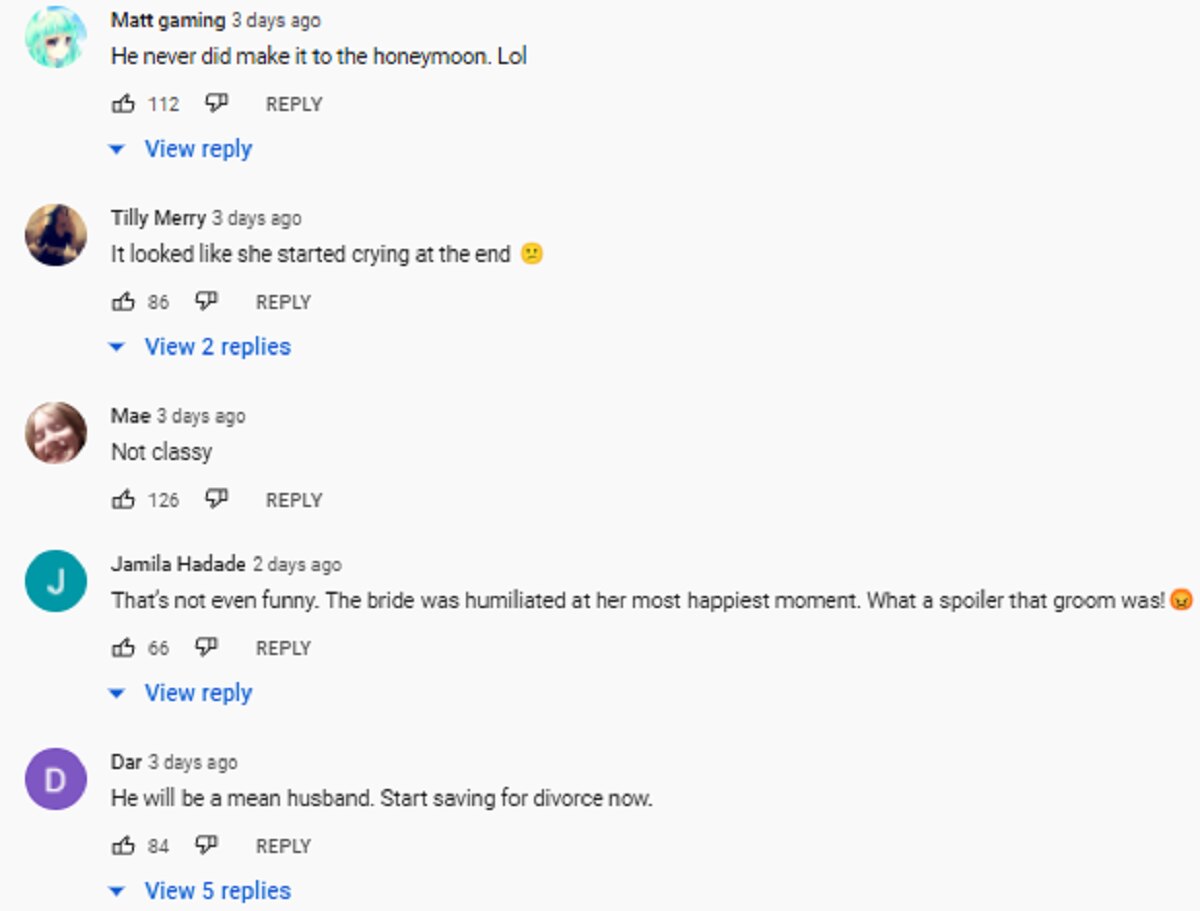Reply to Mae's 'Not classy' comment

point(293,500)
